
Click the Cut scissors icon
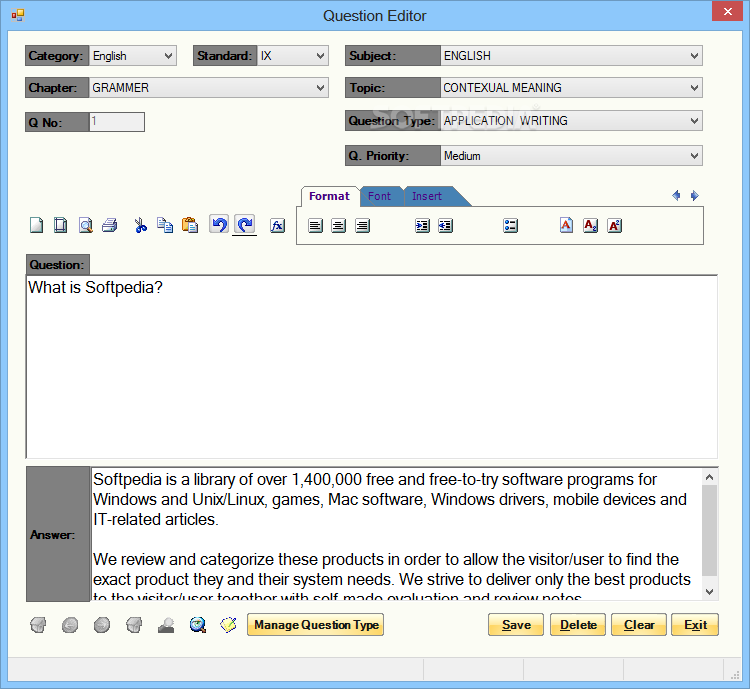pos(141,225)
